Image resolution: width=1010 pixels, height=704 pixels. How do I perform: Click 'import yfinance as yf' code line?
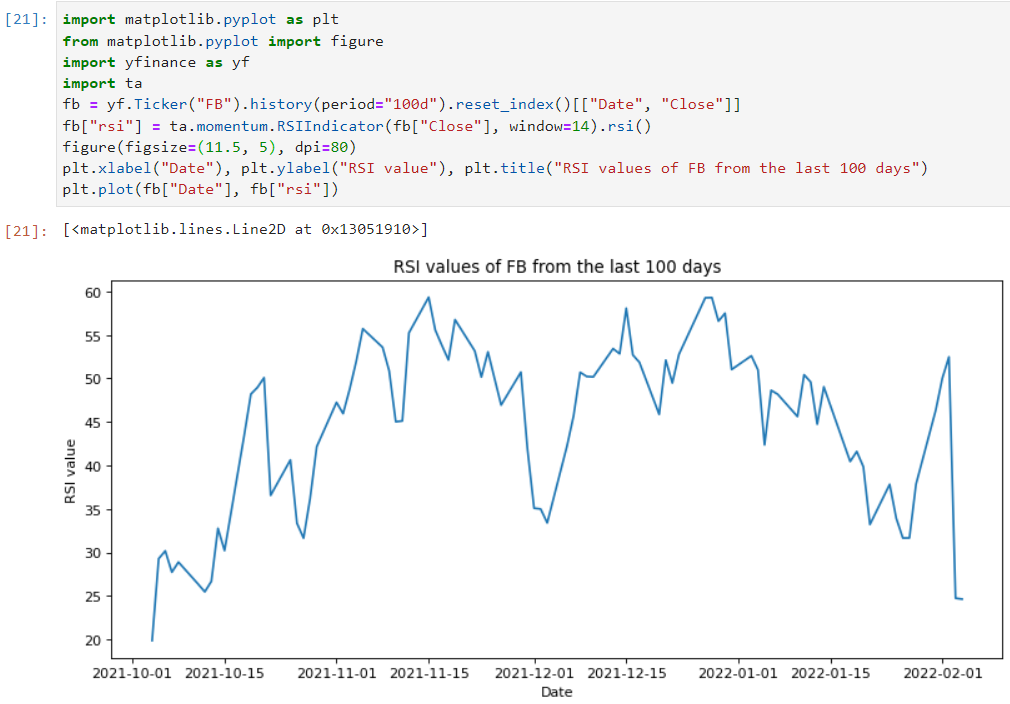pyautogui.click(x=156, y=62)
